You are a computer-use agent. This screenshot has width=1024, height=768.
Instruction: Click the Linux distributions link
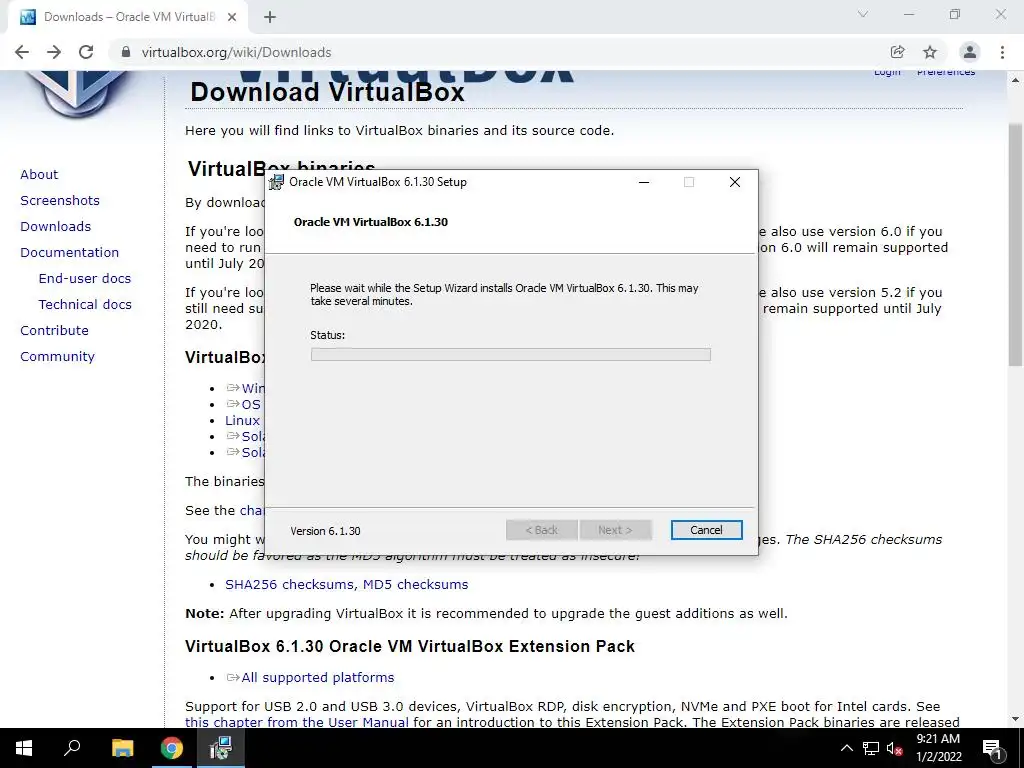pyautogui.click(x=242, y=421)
